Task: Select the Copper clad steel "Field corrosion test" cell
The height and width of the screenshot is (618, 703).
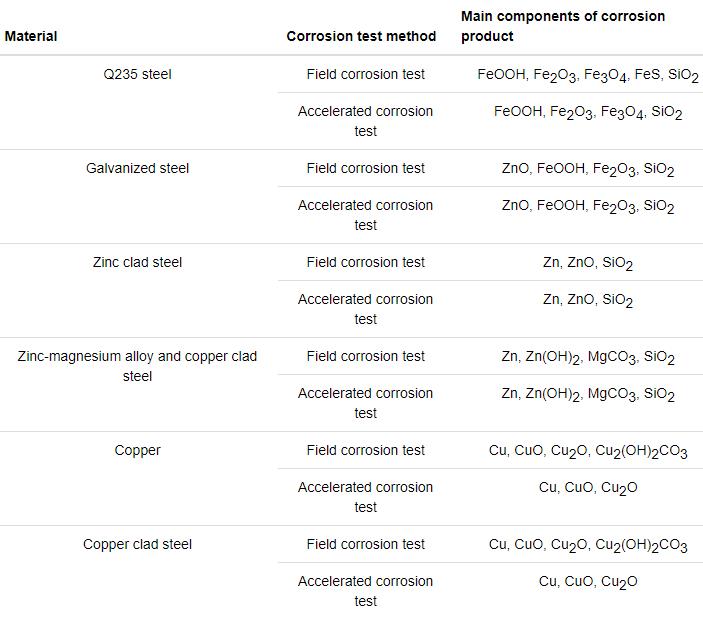Action: (365, 544)
